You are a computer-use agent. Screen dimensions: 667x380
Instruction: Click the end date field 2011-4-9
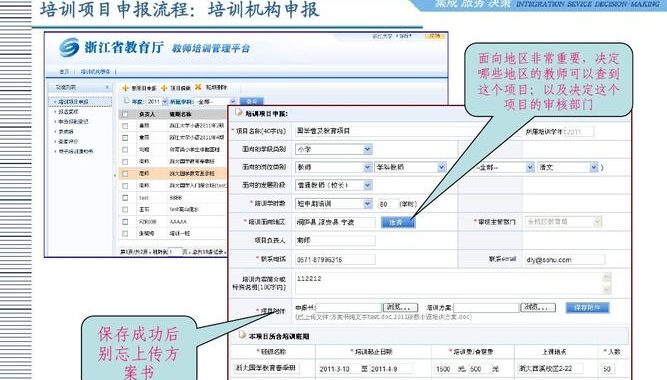click(390, 369)
